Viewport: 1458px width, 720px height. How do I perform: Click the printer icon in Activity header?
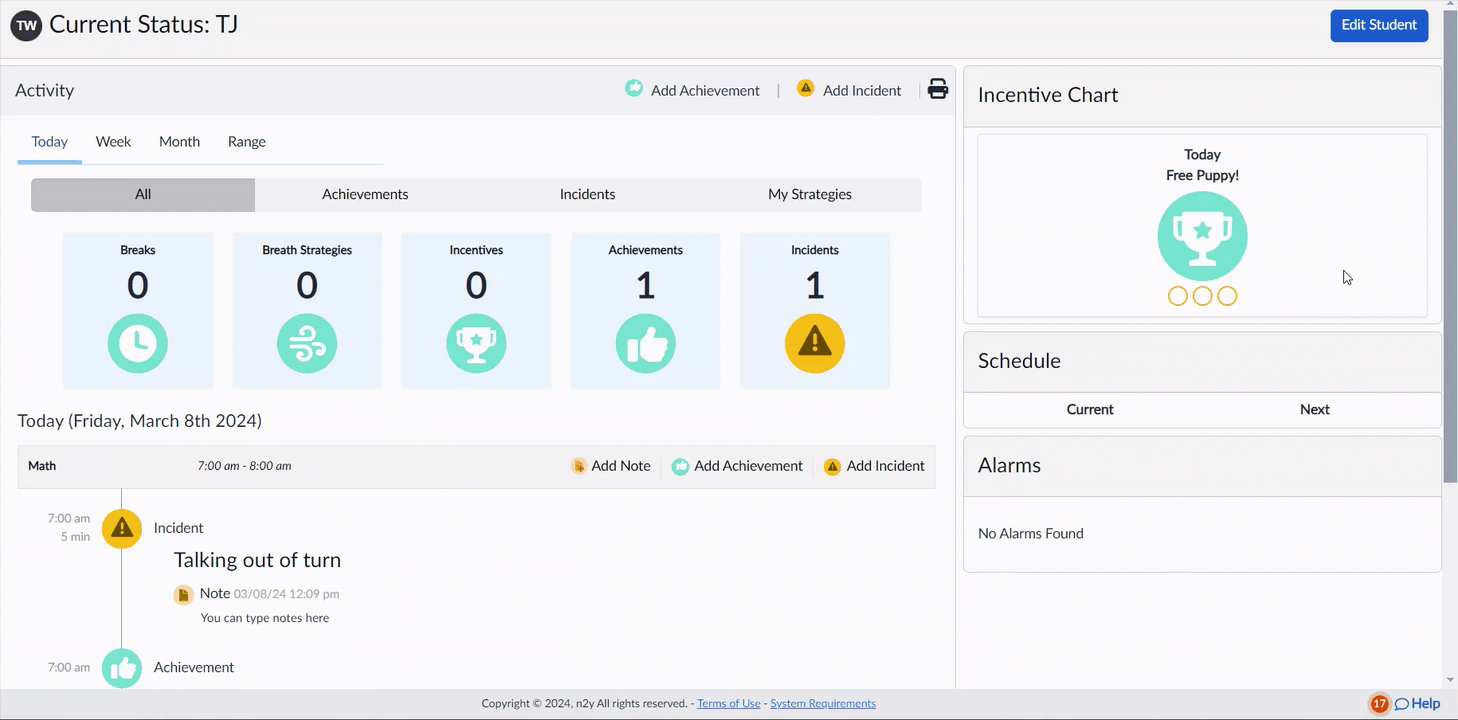coord(937,89)
